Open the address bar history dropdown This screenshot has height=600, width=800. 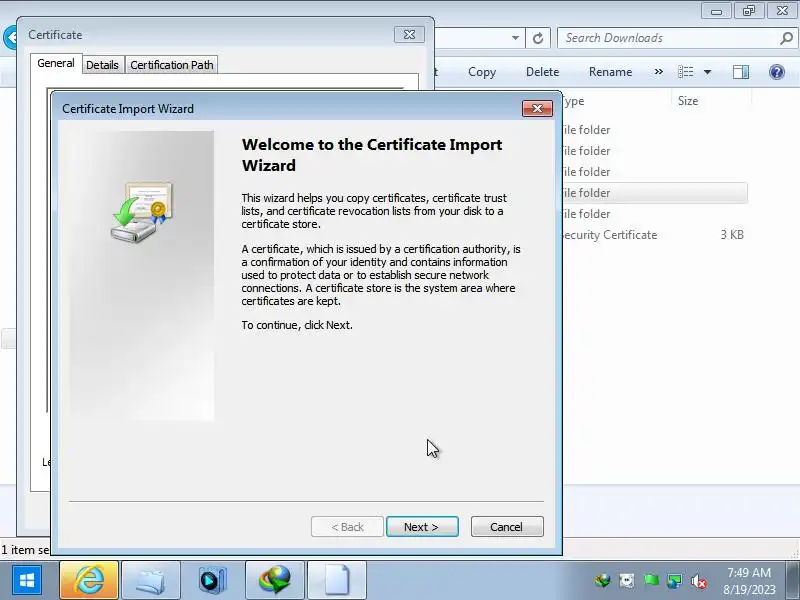(x=515, y=38)
